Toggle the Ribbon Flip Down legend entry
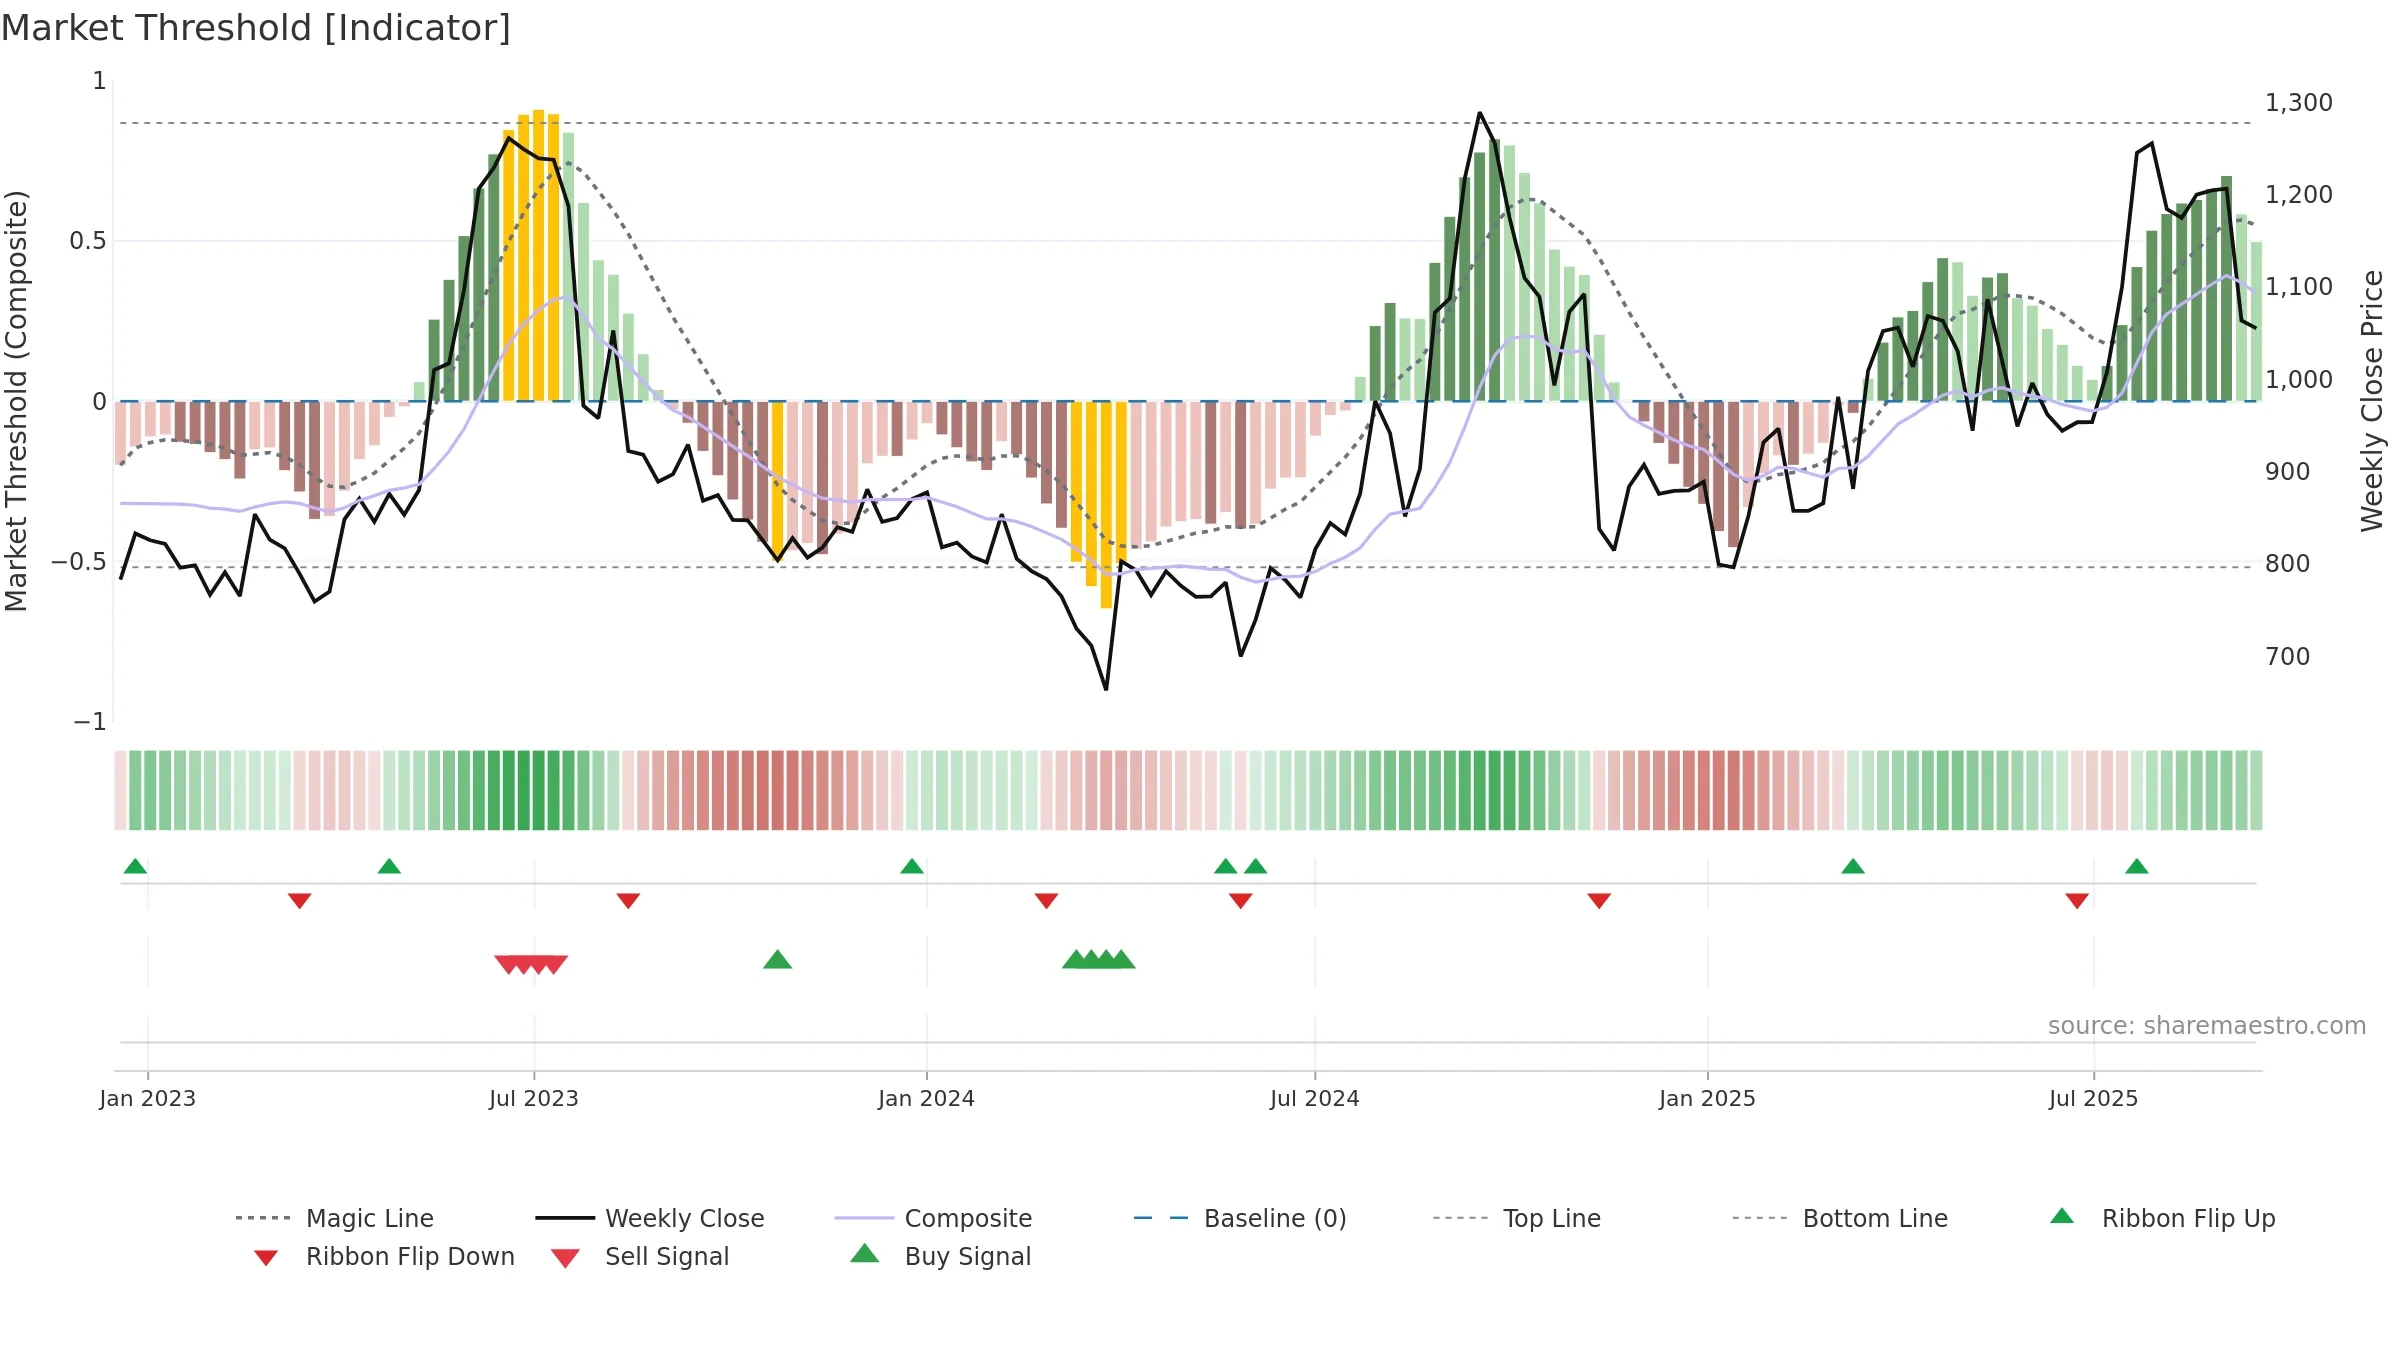Screen dimensions: 2400x1350 pyautogui.click(x=383, y=1256)
